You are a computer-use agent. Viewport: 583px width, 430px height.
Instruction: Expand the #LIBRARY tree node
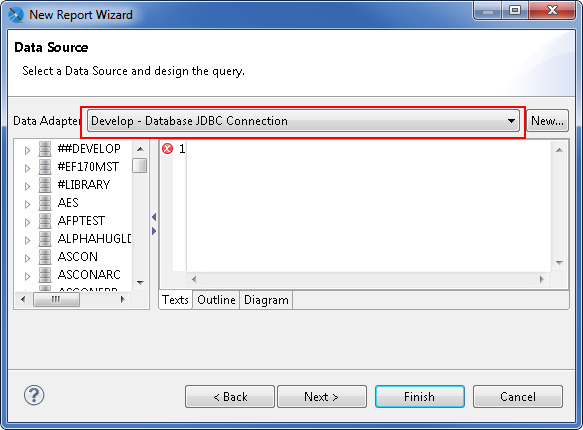(x=27, y=186)
